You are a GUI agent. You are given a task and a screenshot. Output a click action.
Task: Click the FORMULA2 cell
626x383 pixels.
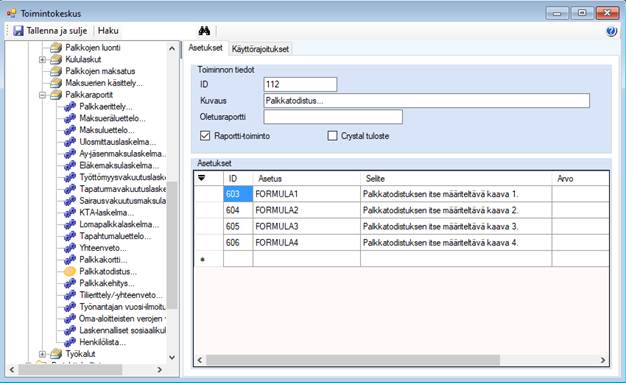[x=307, y=210]
